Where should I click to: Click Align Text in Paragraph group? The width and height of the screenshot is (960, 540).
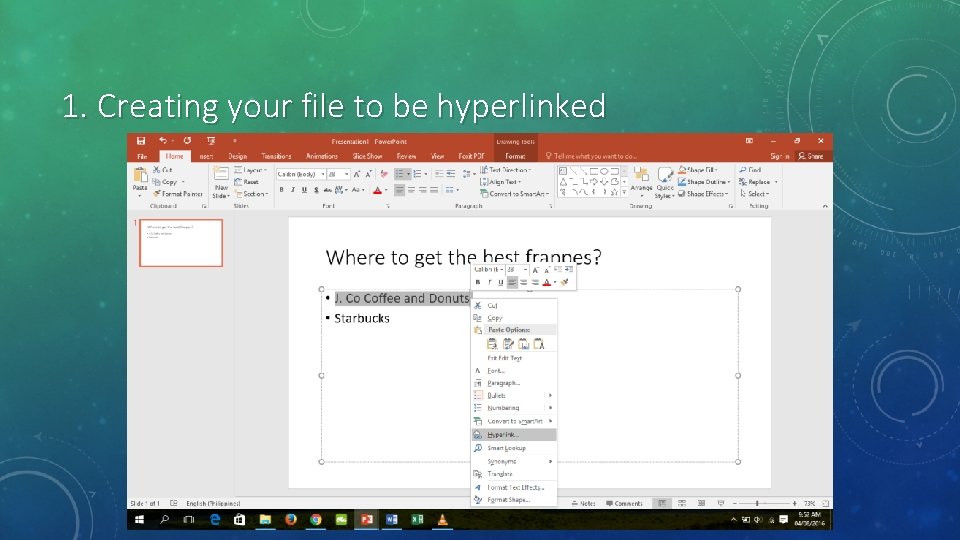click(501, 182)
